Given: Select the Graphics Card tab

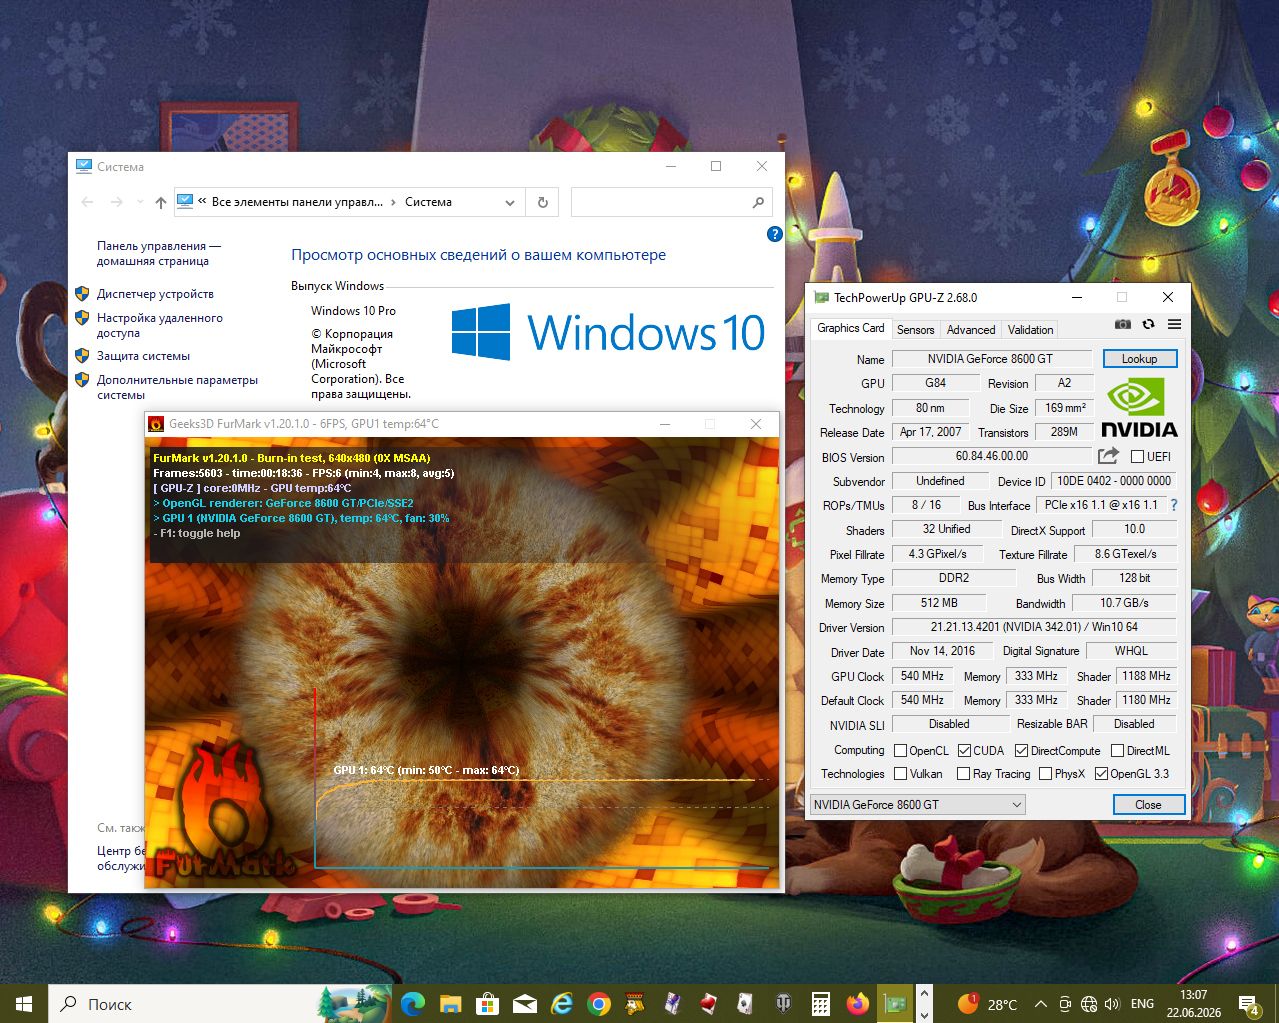Looking at the screenshot, I should (851, 328).
